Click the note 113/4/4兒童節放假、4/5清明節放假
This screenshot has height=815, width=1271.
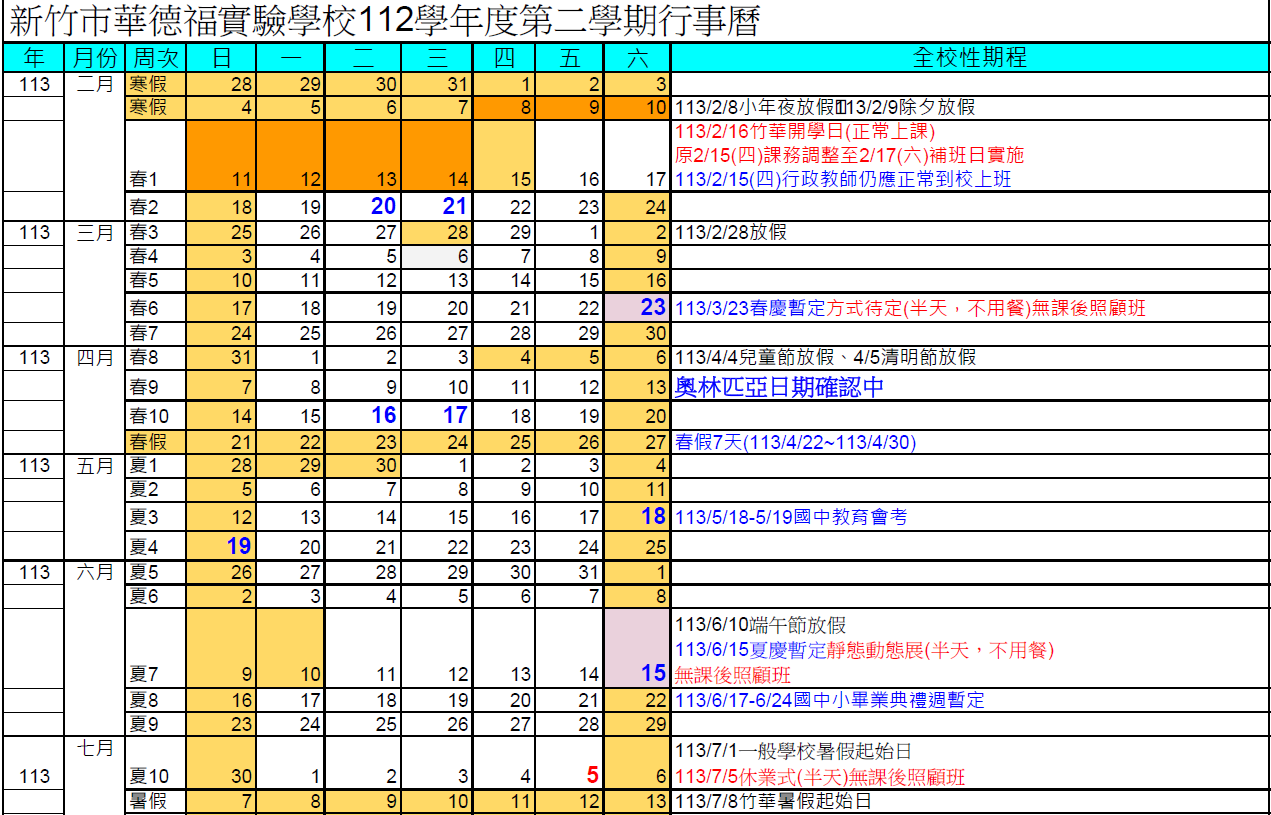[x=825, y=357]
